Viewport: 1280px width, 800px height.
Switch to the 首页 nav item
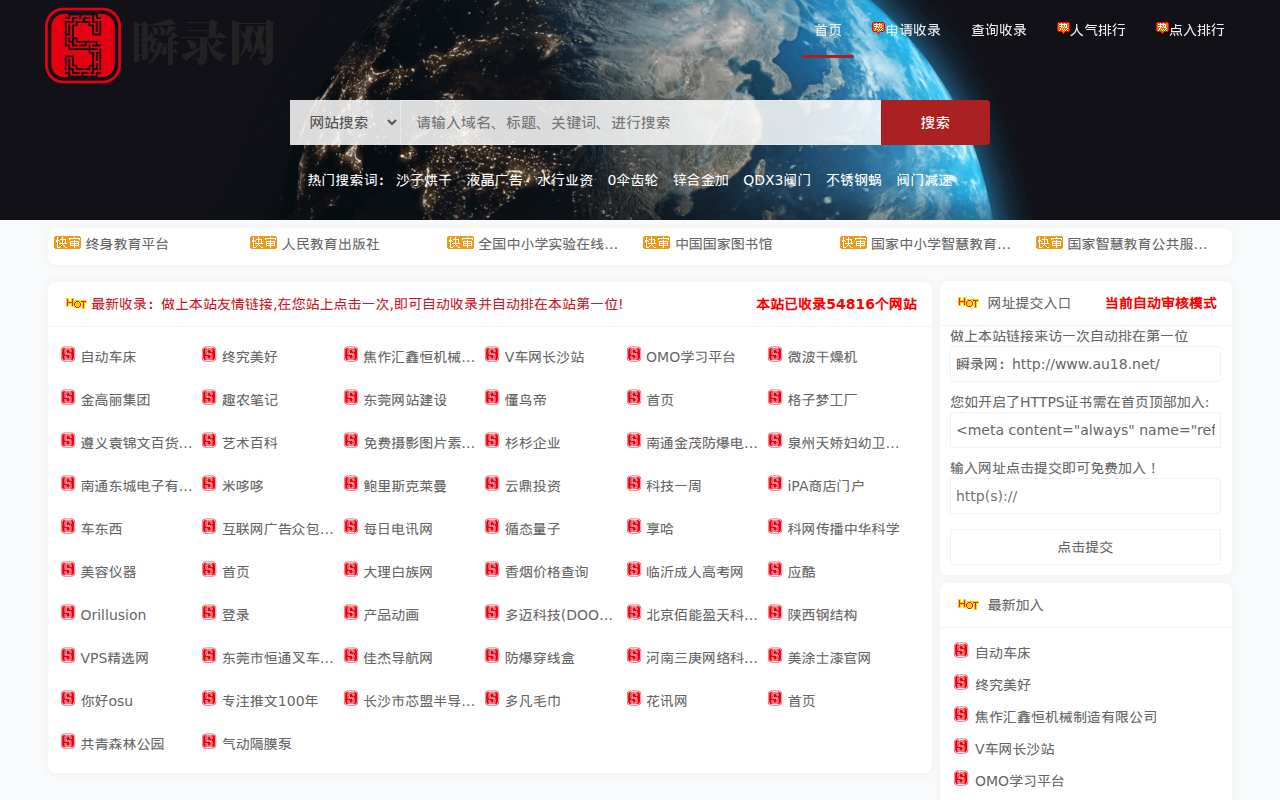coord(827,30)
